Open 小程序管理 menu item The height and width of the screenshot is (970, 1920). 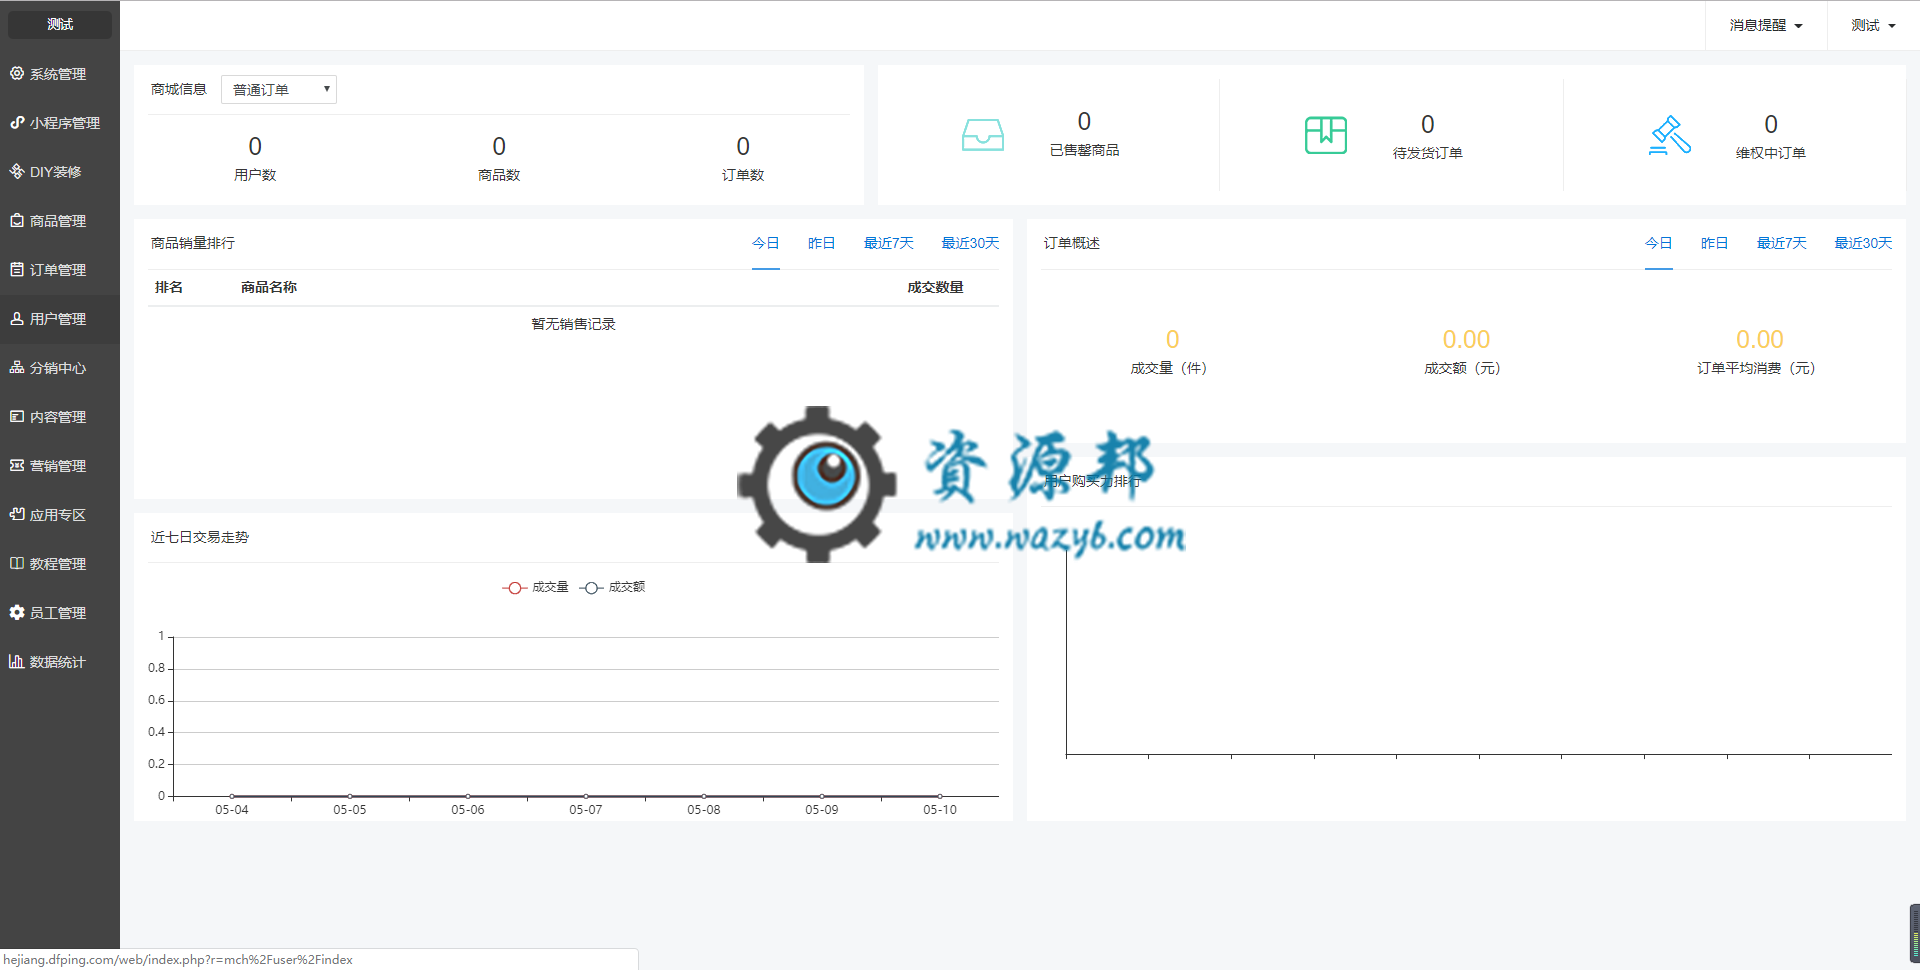click(60, 123)
